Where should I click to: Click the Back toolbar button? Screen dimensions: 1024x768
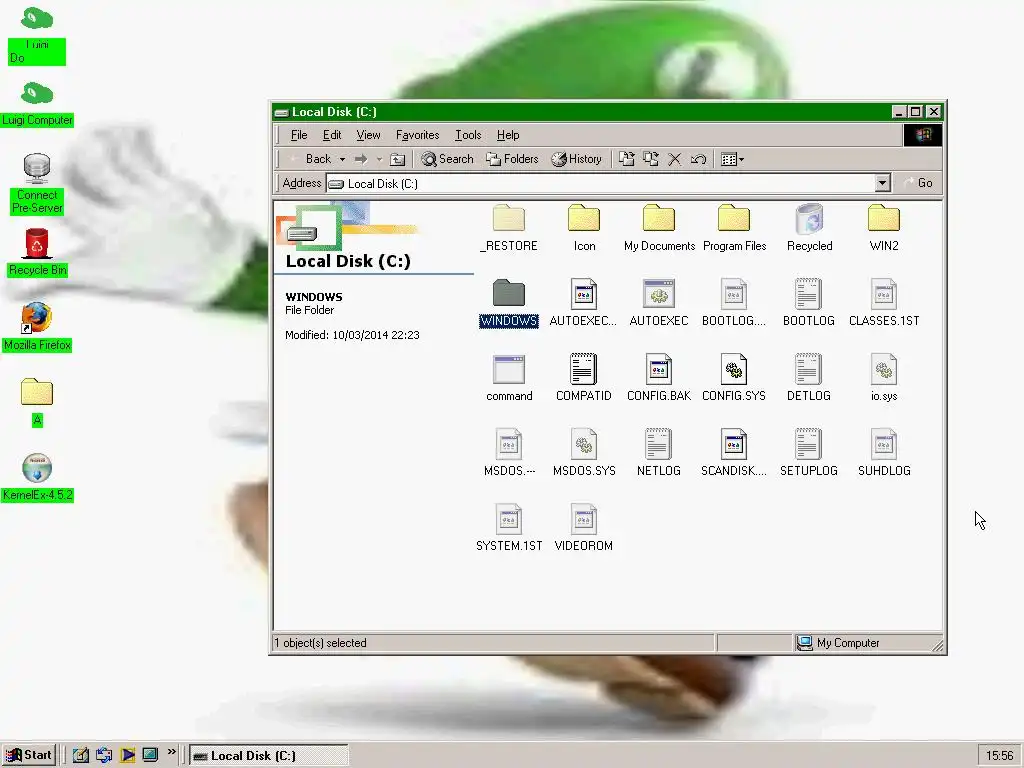point(310,159)
